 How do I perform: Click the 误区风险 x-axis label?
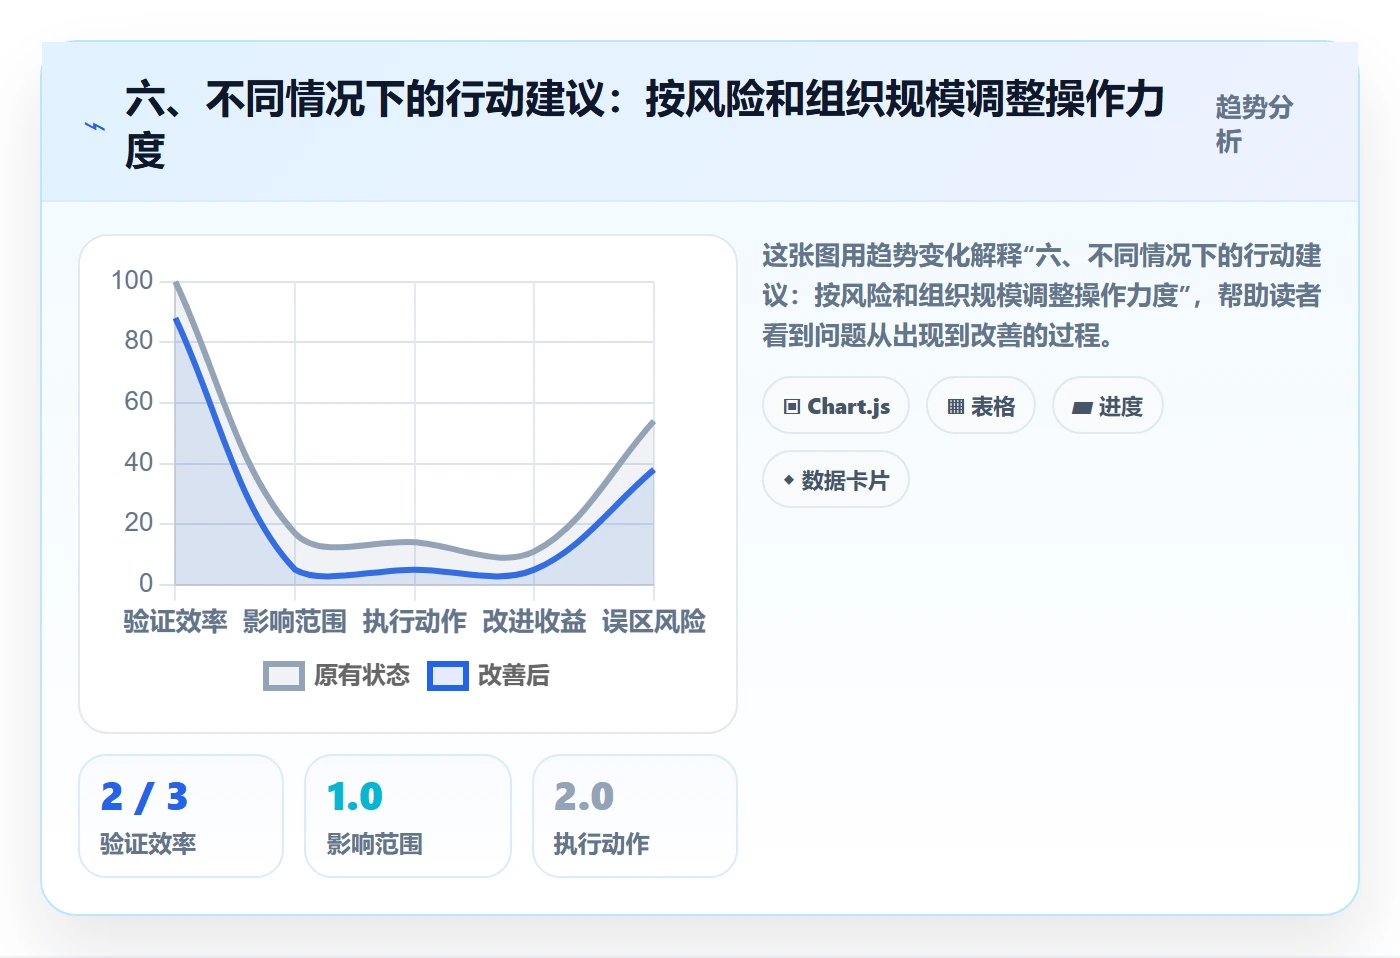pos(654,621)
